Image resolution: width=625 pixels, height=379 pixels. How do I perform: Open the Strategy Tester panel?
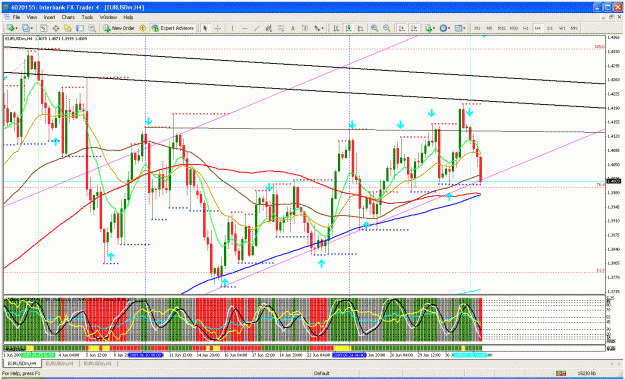[92, 28]
